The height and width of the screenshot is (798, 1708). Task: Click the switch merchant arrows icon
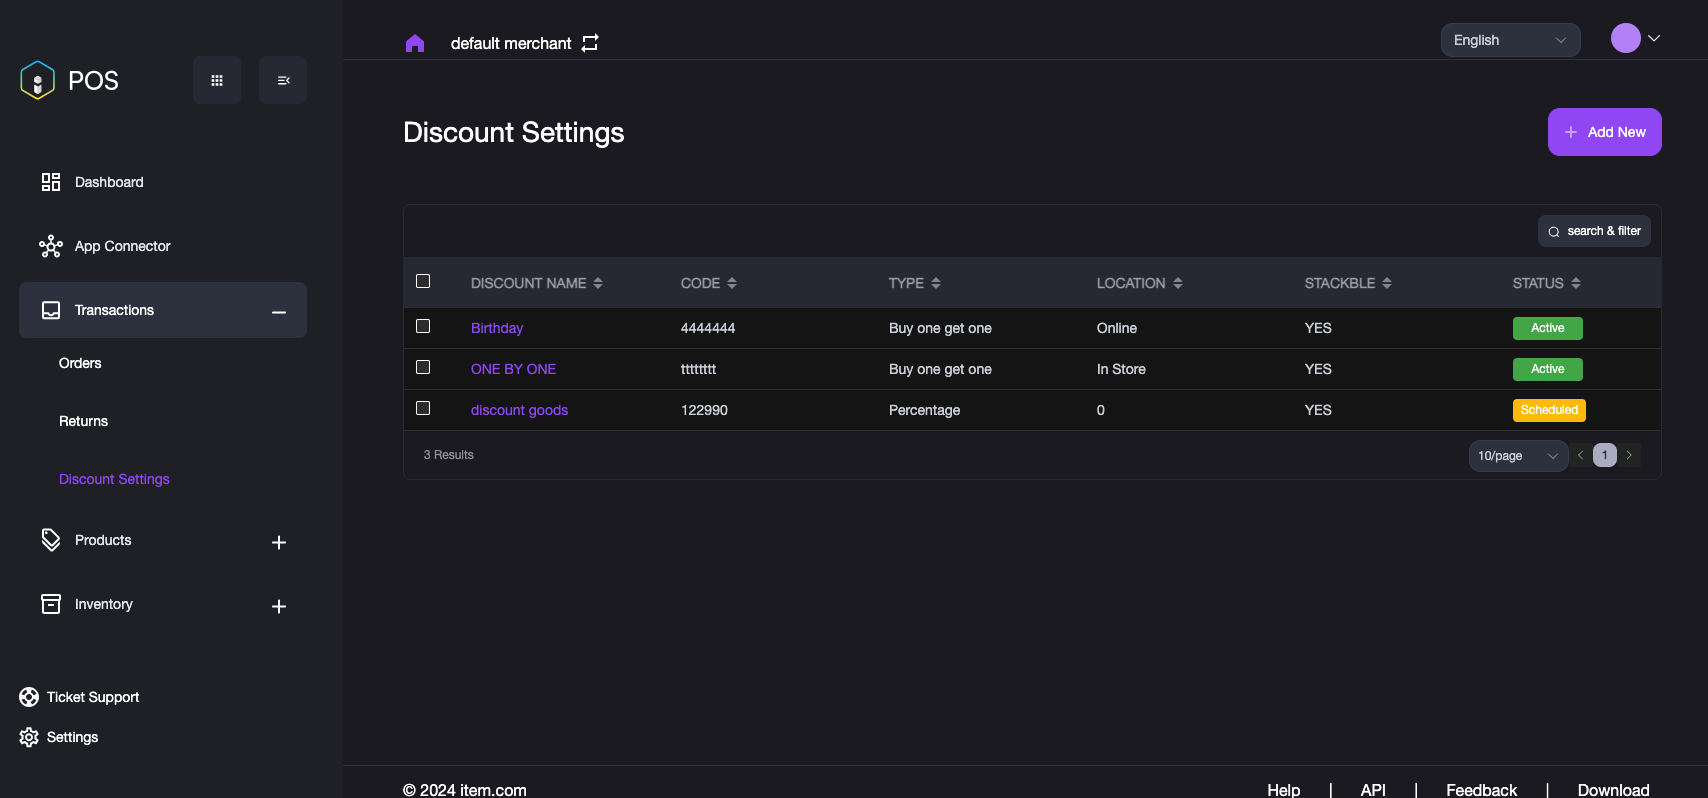click(590, 43)
